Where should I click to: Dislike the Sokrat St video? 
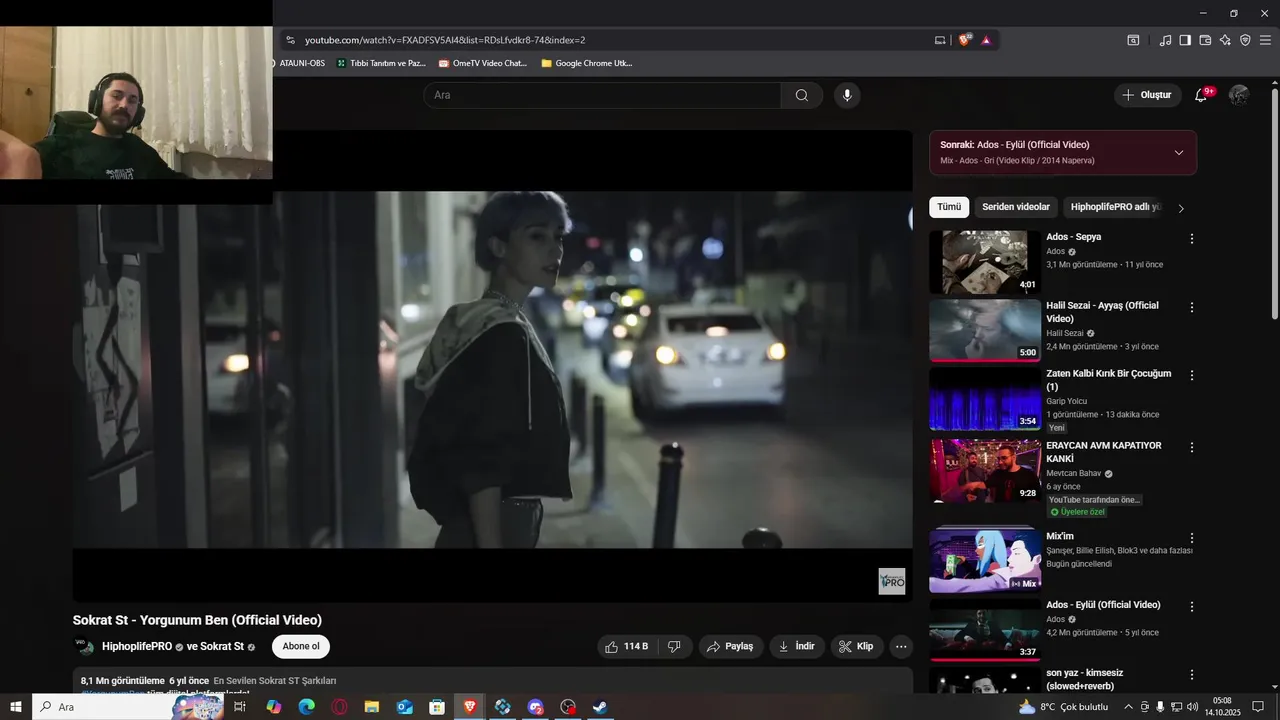tap(674, 647)
